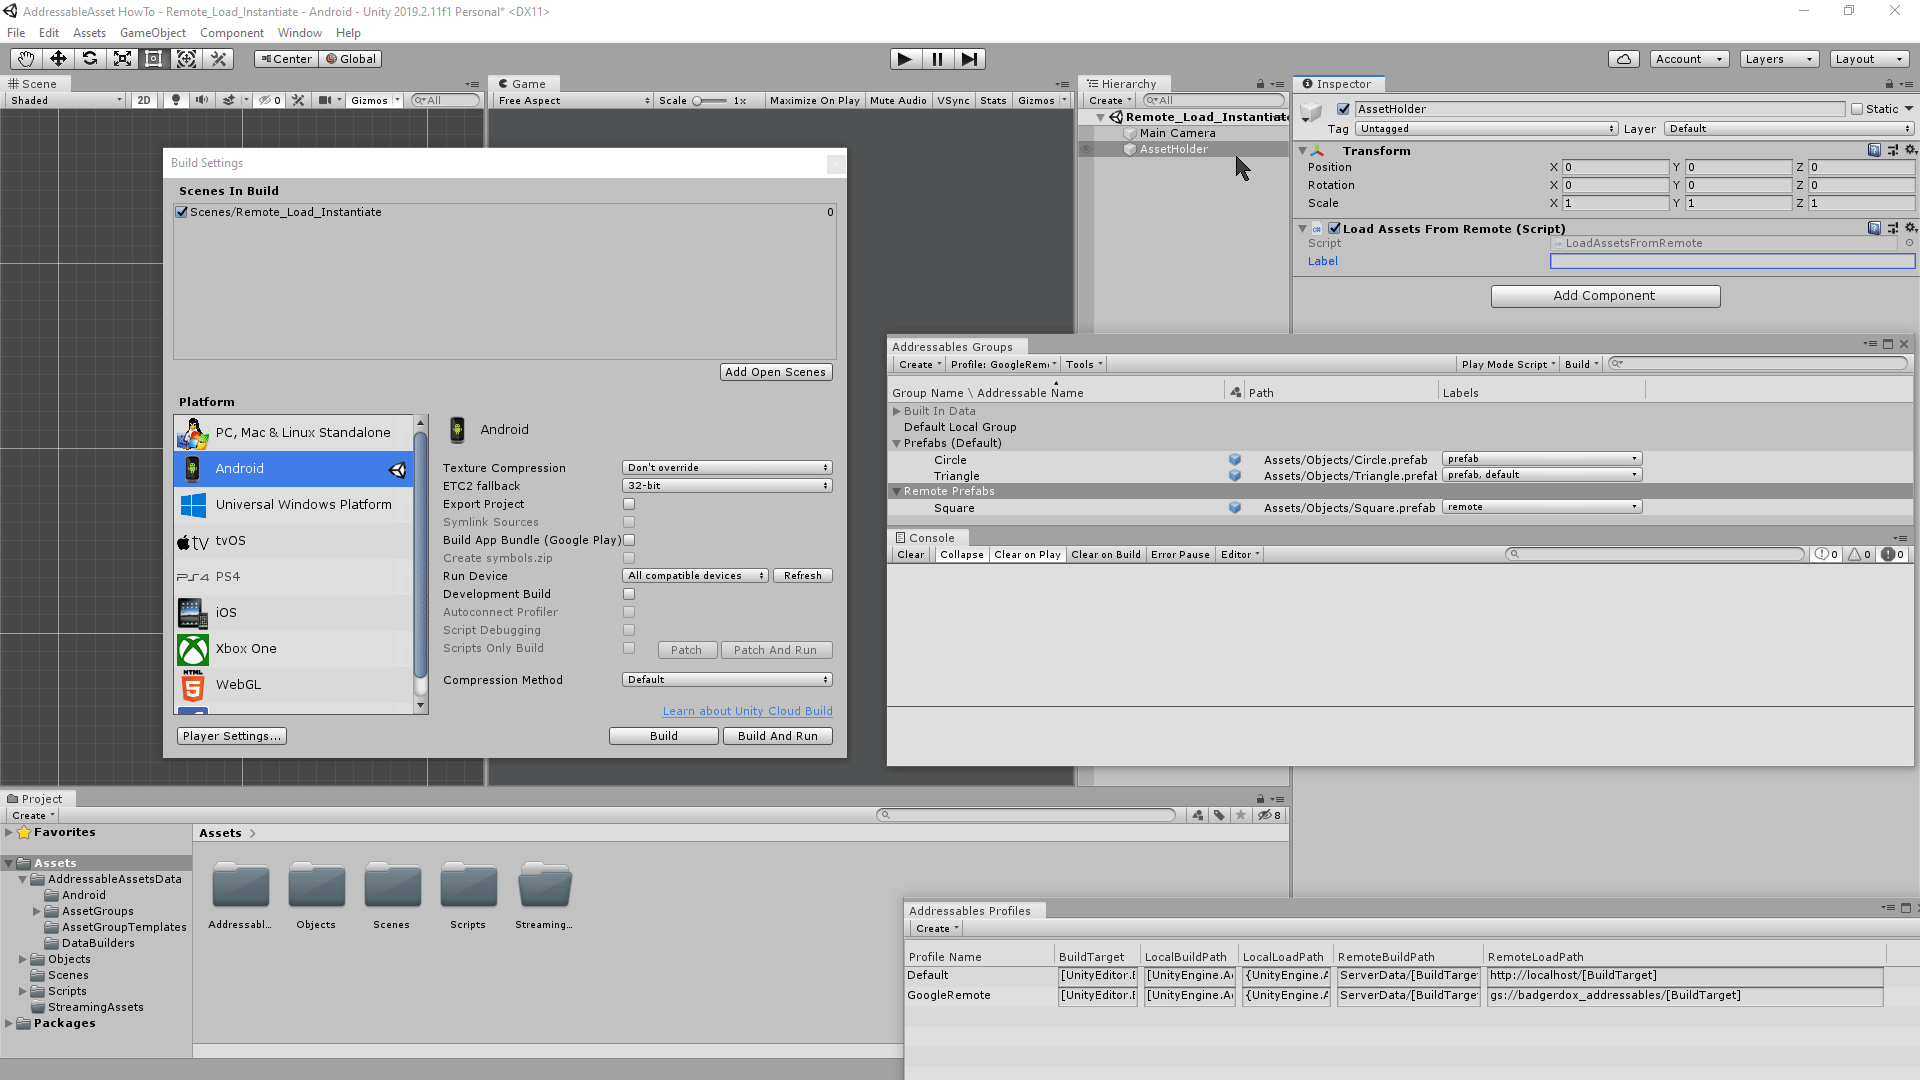This screenshot has height=1080, width=1920.
Task: Open Texture Compression dropdown
Action: pyautogui.click(x=727, y=468)
